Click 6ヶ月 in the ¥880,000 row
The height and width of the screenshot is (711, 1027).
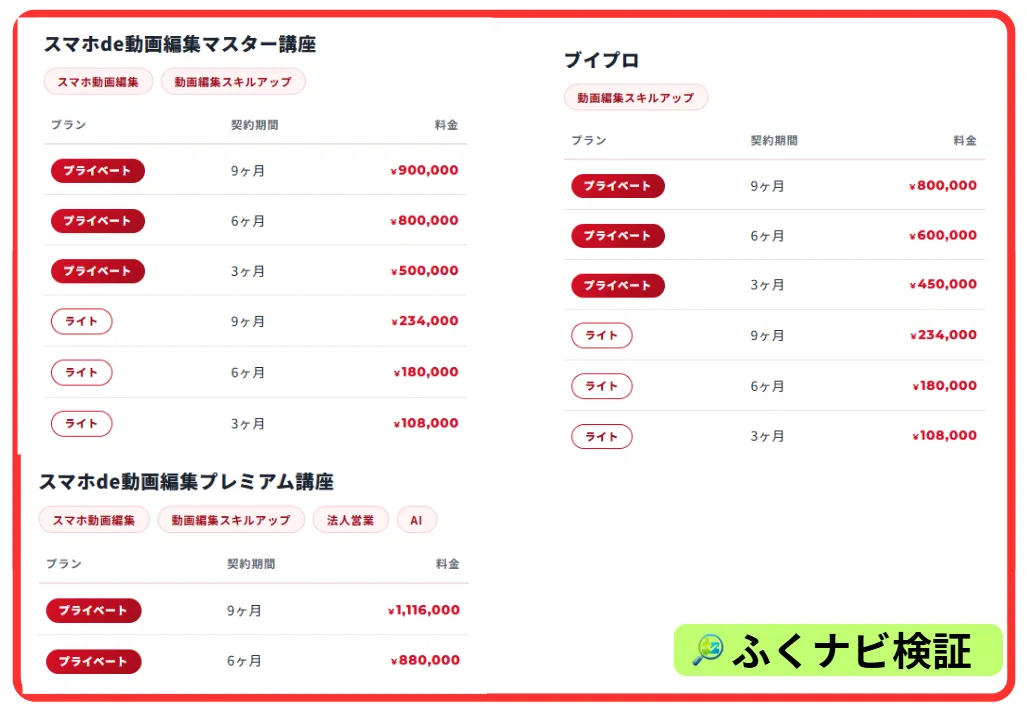point(244,661)
